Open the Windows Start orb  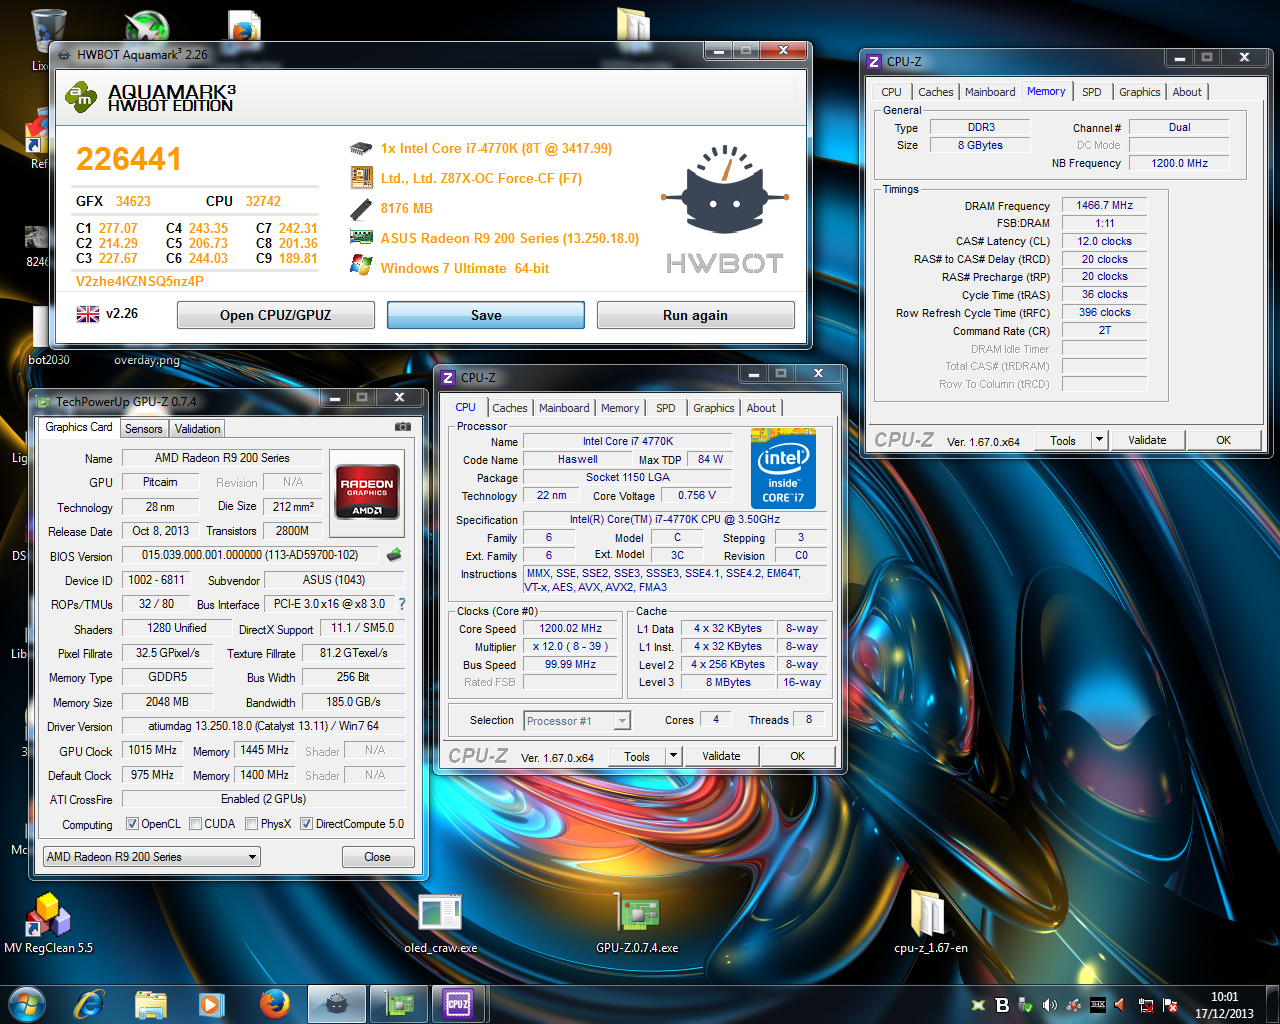(x=26, y=1004)
